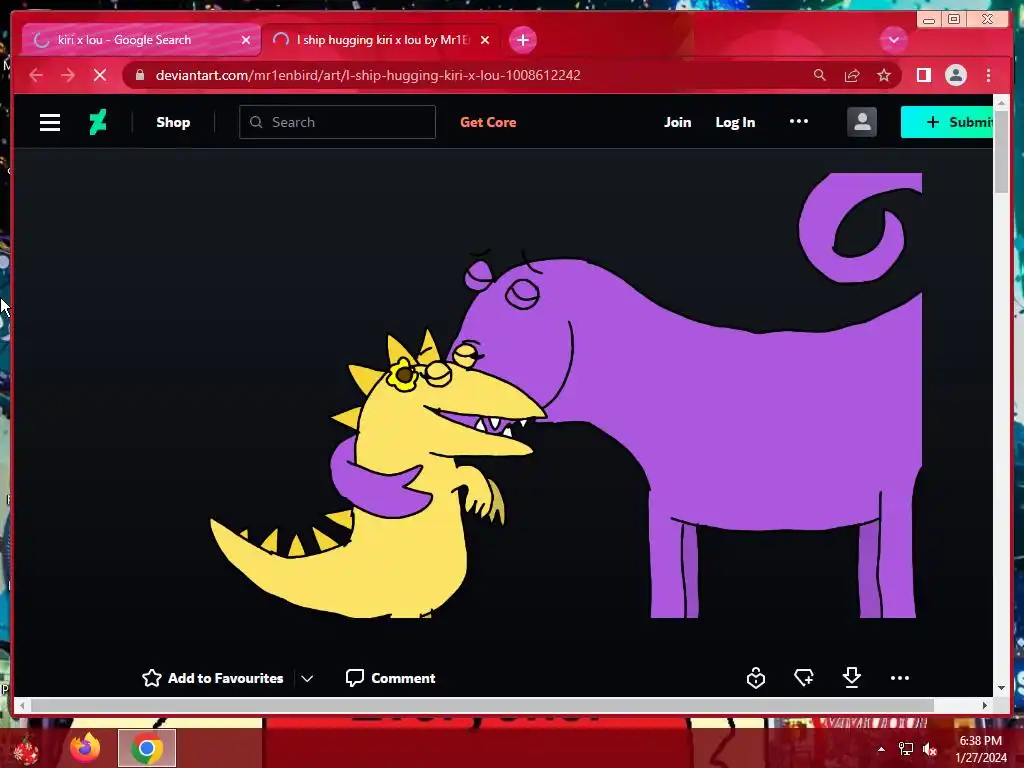Open the Shop page
Image resolution: width=1024 pixels, height=768 pixels.
pyautogui.click(x=173, y=122)
